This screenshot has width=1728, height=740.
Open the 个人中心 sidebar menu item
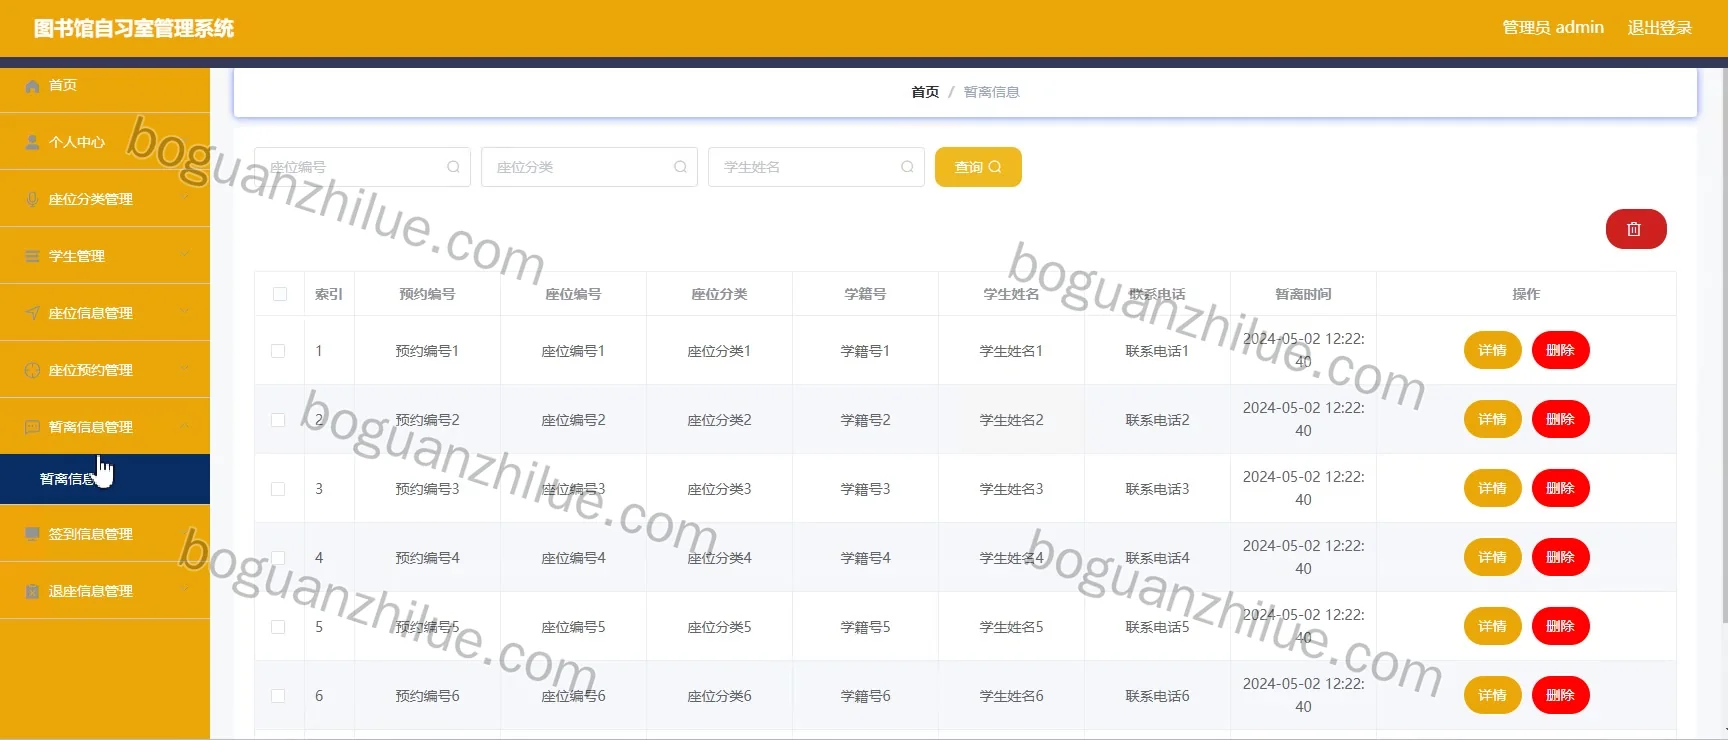pyautogui.click(x=105, y=143)
